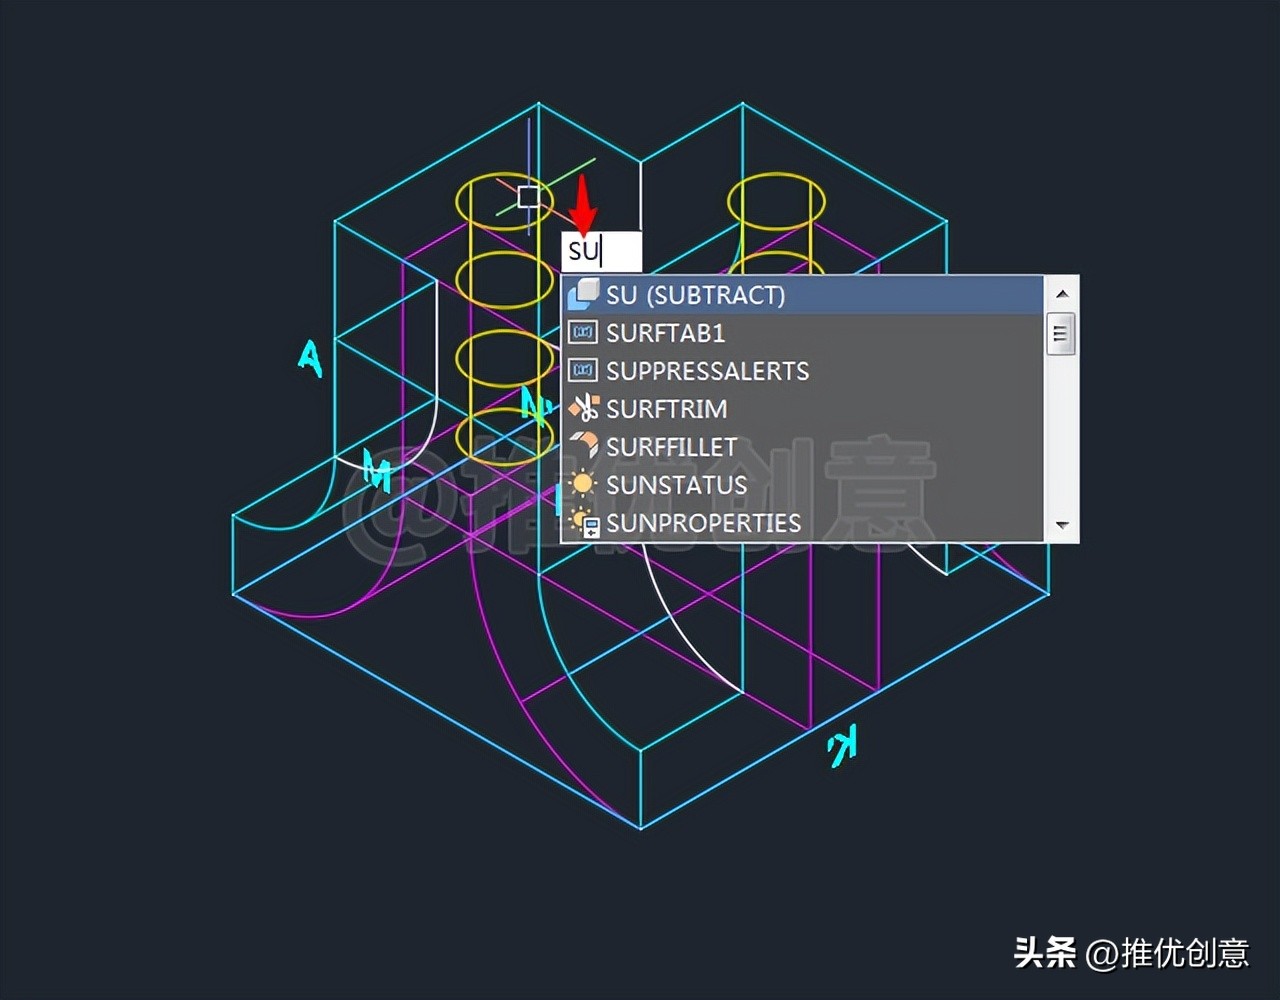The height and width of the screenshot is (1000, 1280).
Task: Select SURFFILLET from the autocomplete list
Action: pyautogui.click(x=672, y=447)
